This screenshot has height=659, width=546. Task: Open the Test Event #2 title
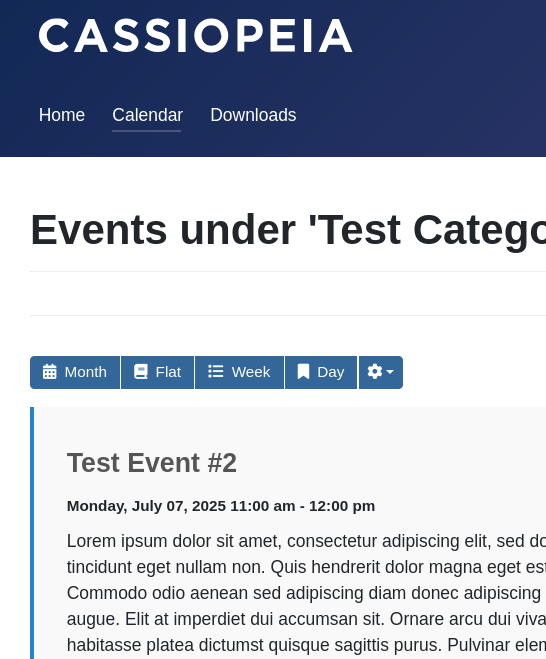click(x=152, y=463)
